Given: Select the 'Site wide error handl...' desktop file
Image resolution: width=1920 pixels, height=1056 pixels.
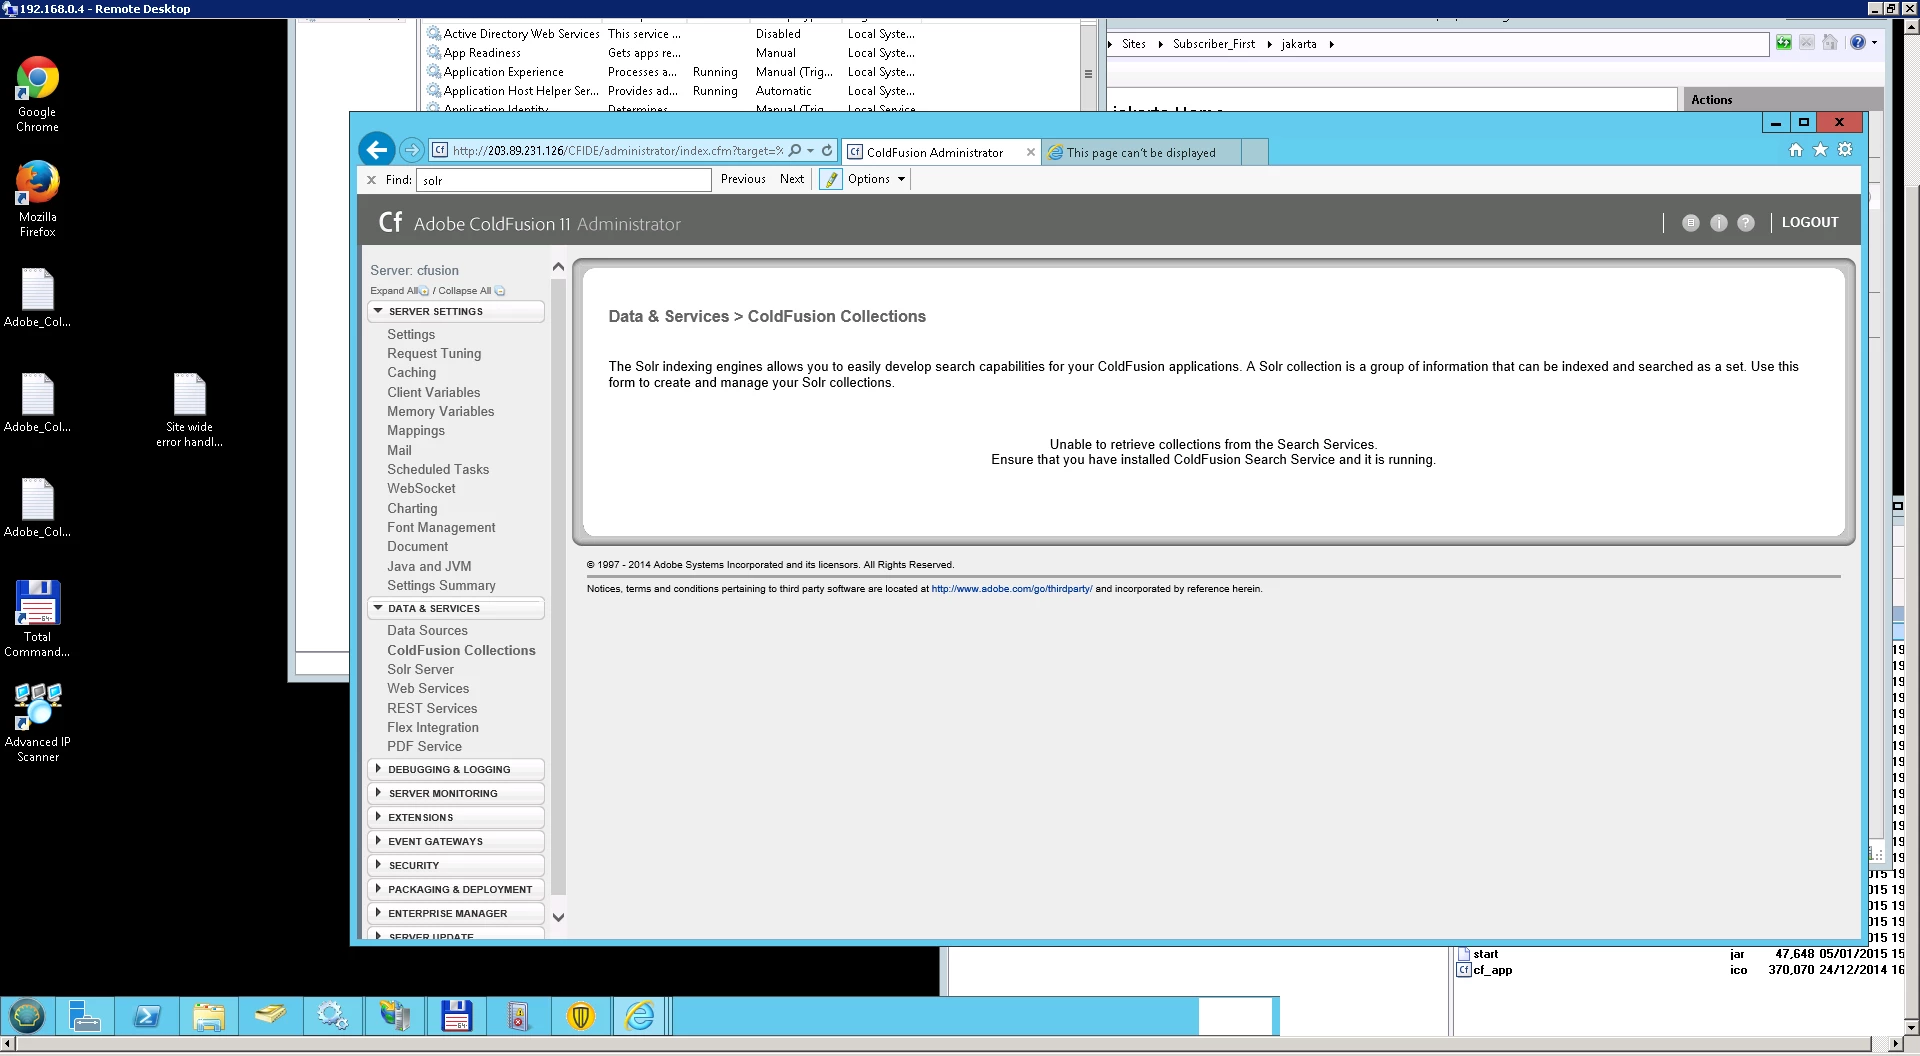Looking at the screenshot, I should (x=189, y=410).
